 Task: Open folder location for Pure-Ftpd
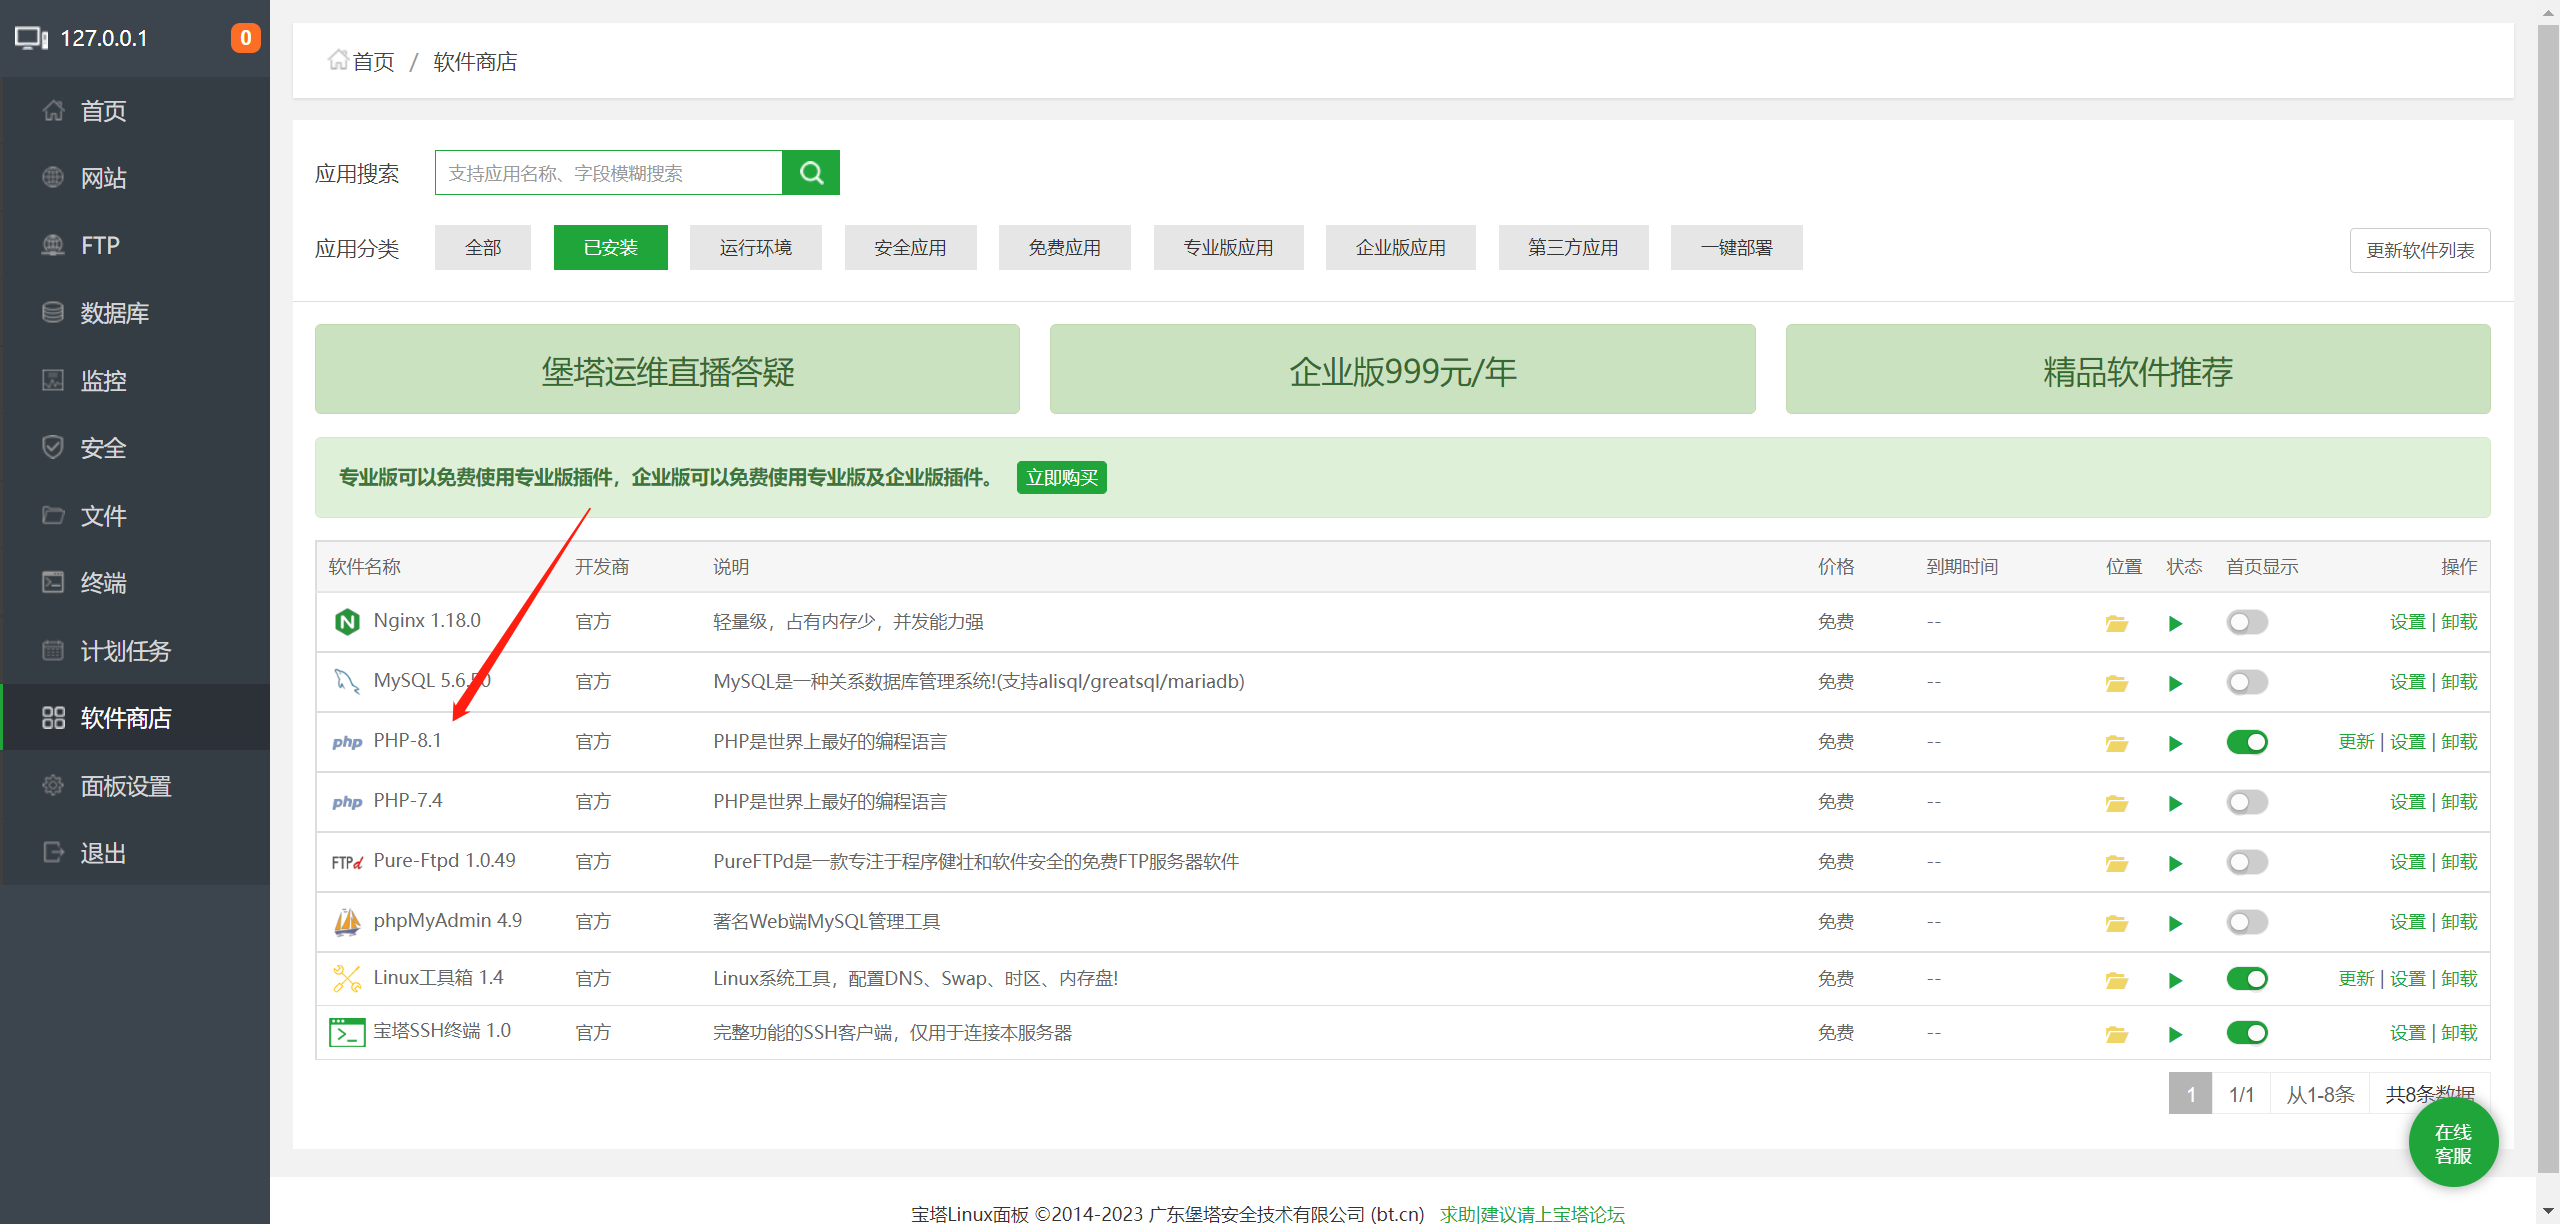pyautogui.click(x=2116, y=863)
